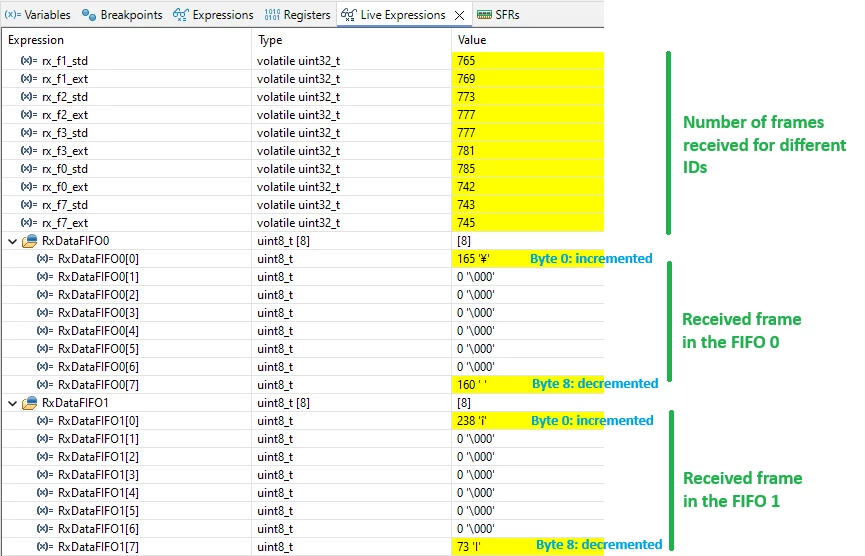Select the RxDataFIFO1[3] element
The image size is (865, 556).
[98, 475]
